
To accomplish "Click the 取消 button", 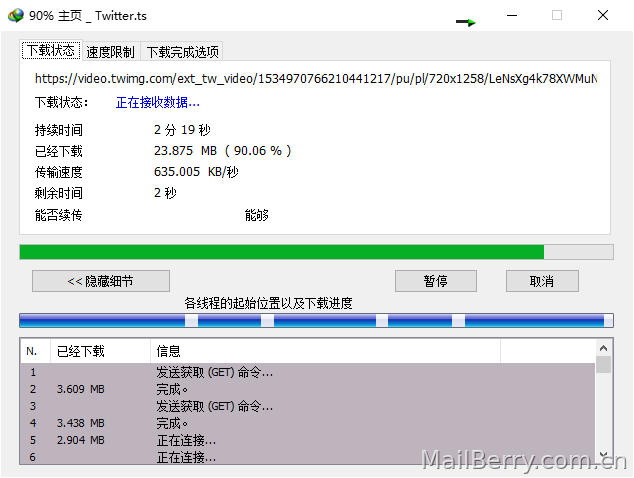I will (x=542, y=281).
